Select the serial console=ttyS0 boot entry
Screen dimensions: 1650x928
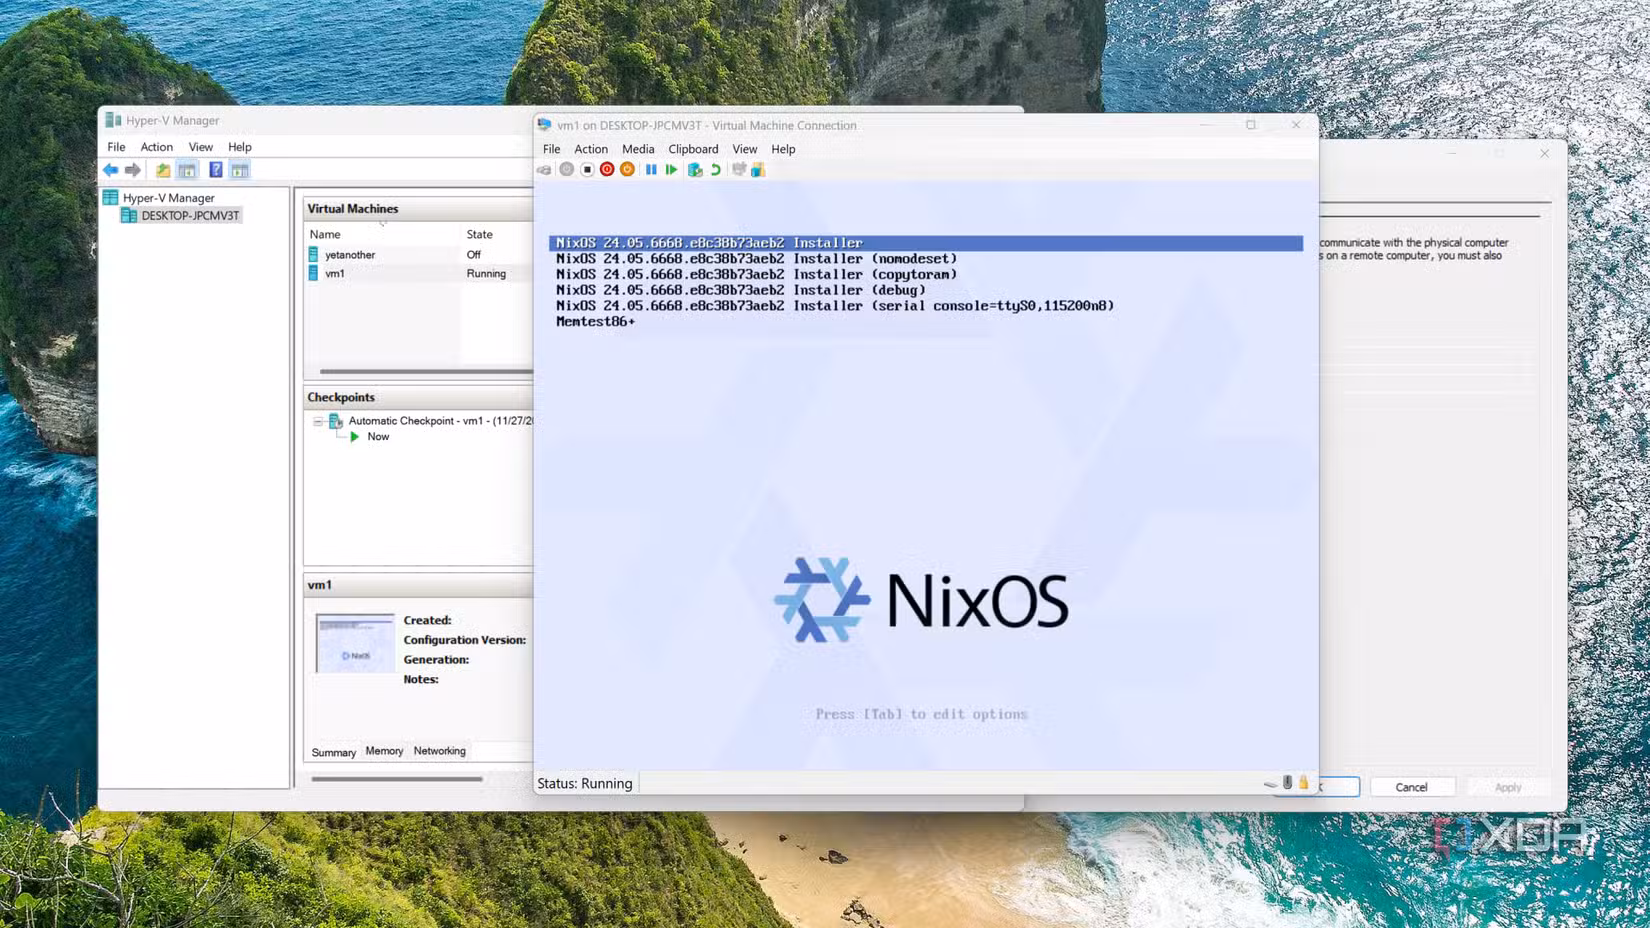pyautogui.click(x=835, y=306)
